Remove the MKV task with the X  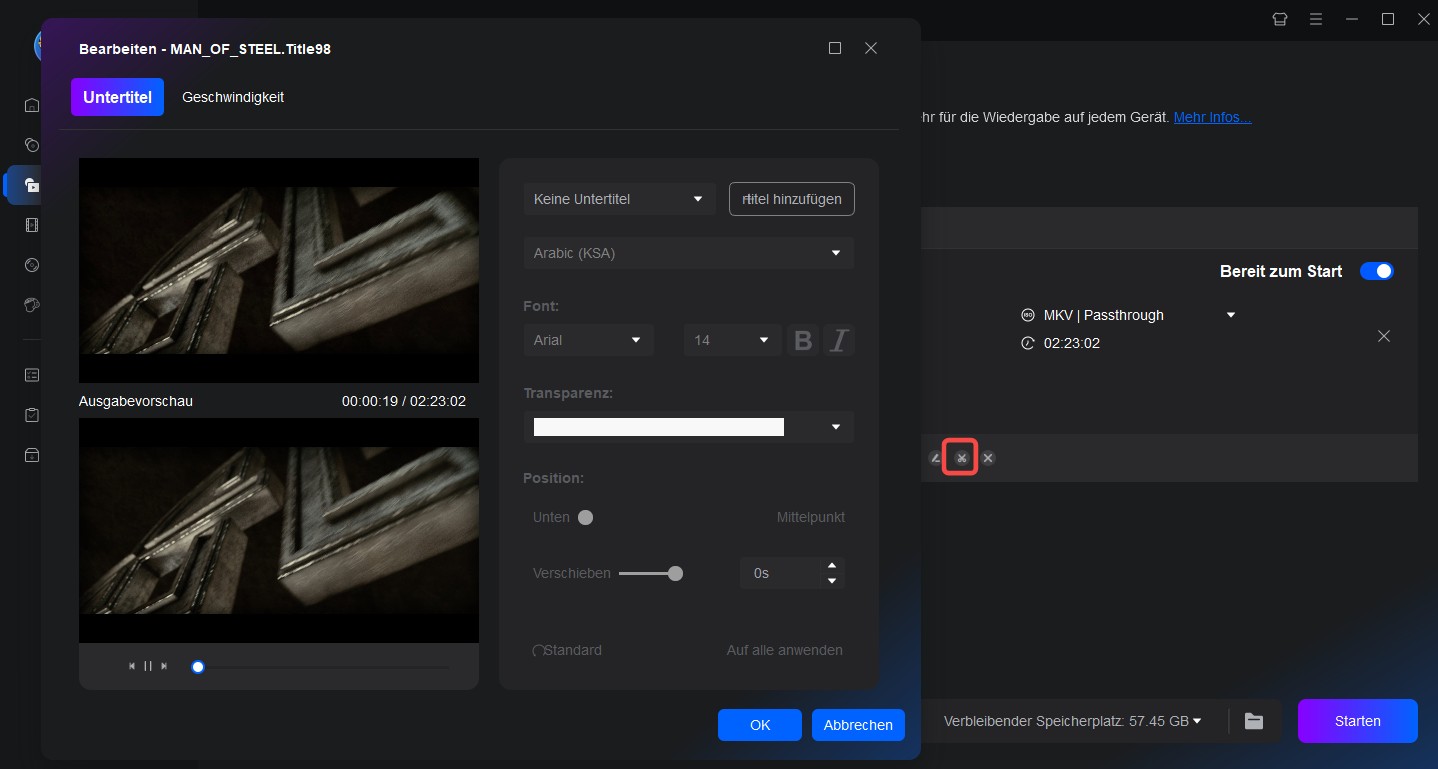[x=1384, y=336]
